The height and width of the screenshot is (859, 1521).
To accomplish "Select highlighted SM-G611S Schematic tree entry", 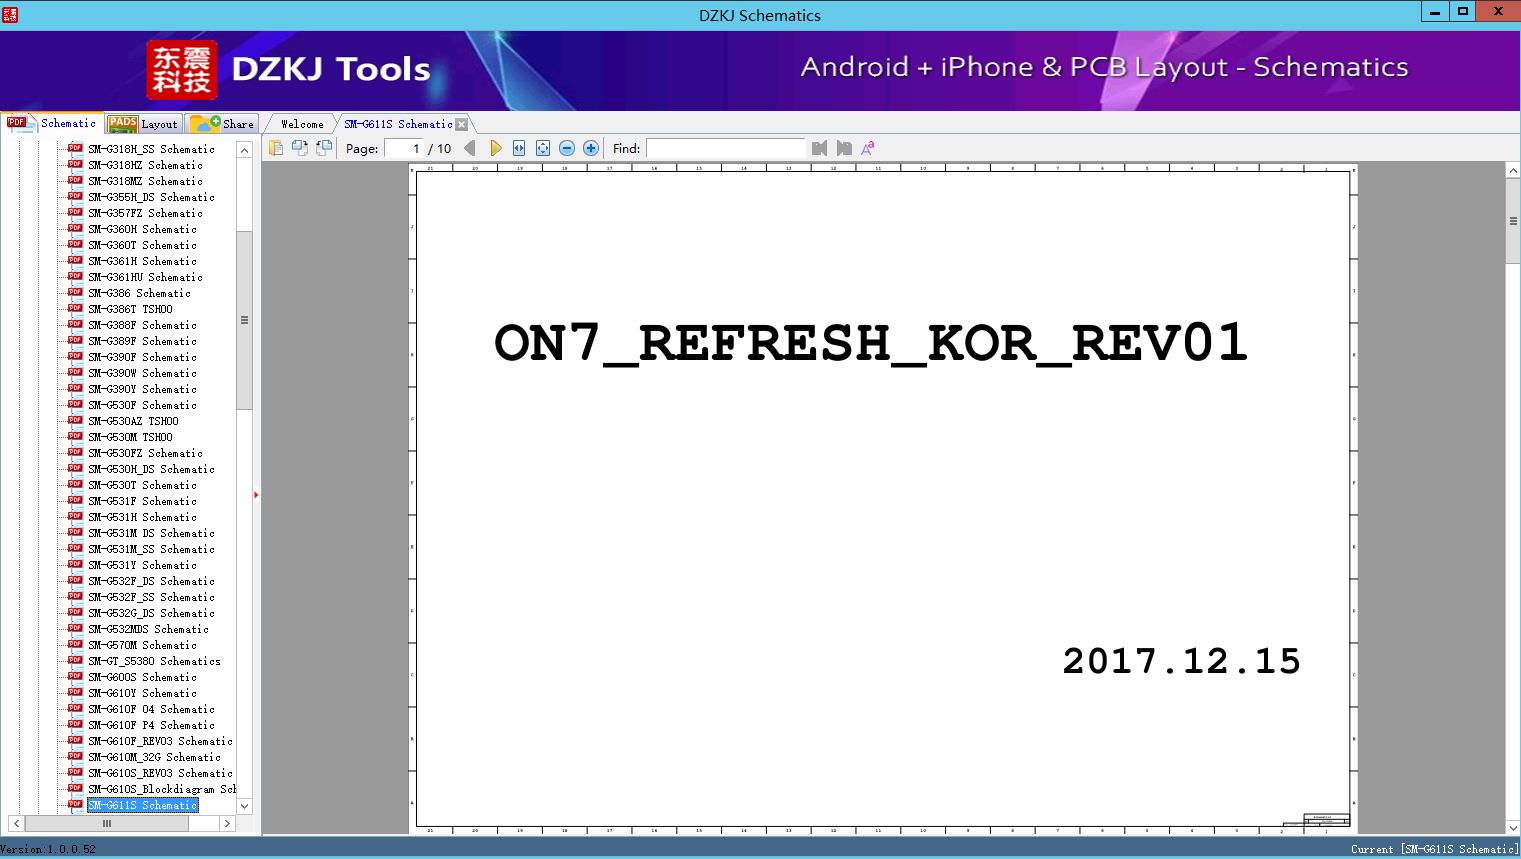I will click(x=142, y=805).
